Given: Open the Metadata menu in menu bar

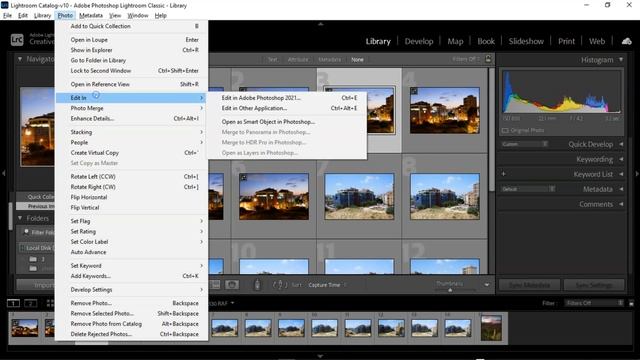Looking at the screenshot, I should point(91,16).
